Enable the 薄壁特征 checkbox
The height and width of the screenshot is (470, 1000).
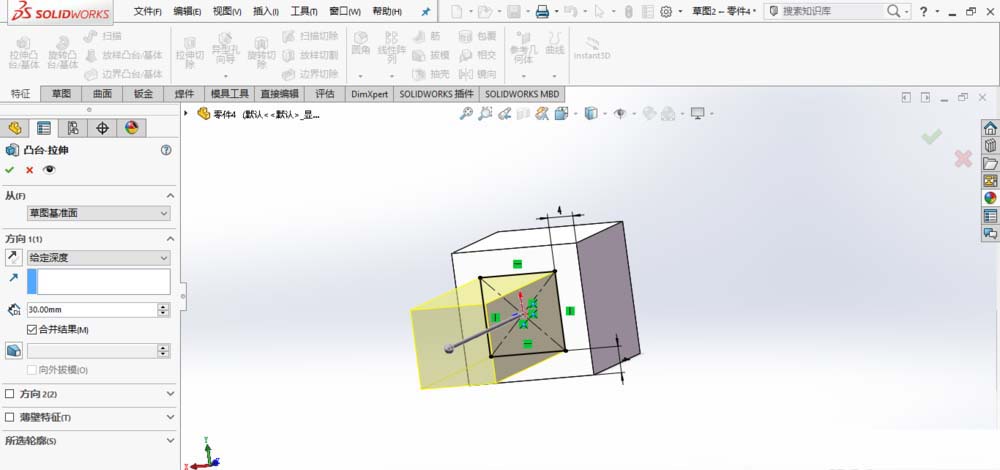10,417
